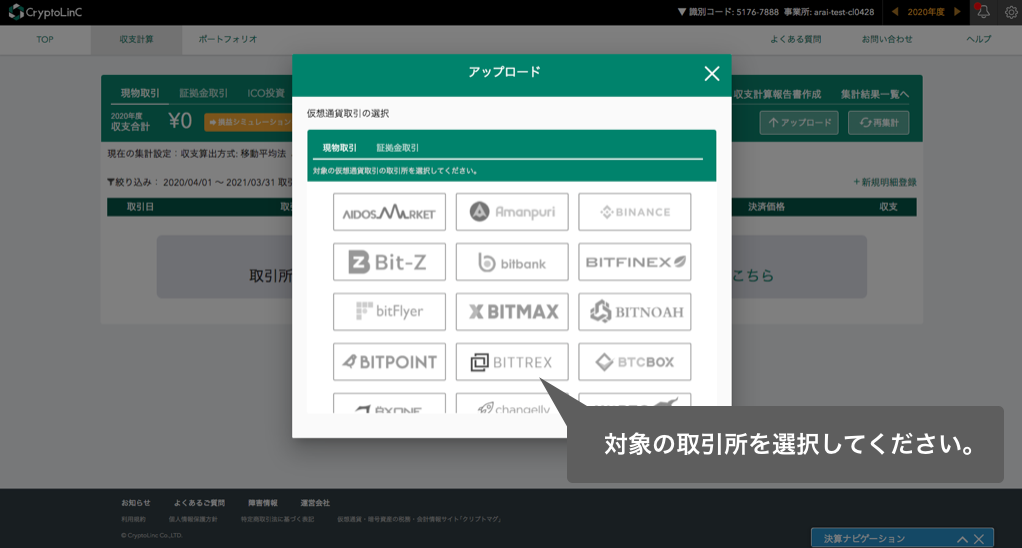Open よくあるご質問 footer link
This screenshot has width=1022, height=548.
click(199, 503)
